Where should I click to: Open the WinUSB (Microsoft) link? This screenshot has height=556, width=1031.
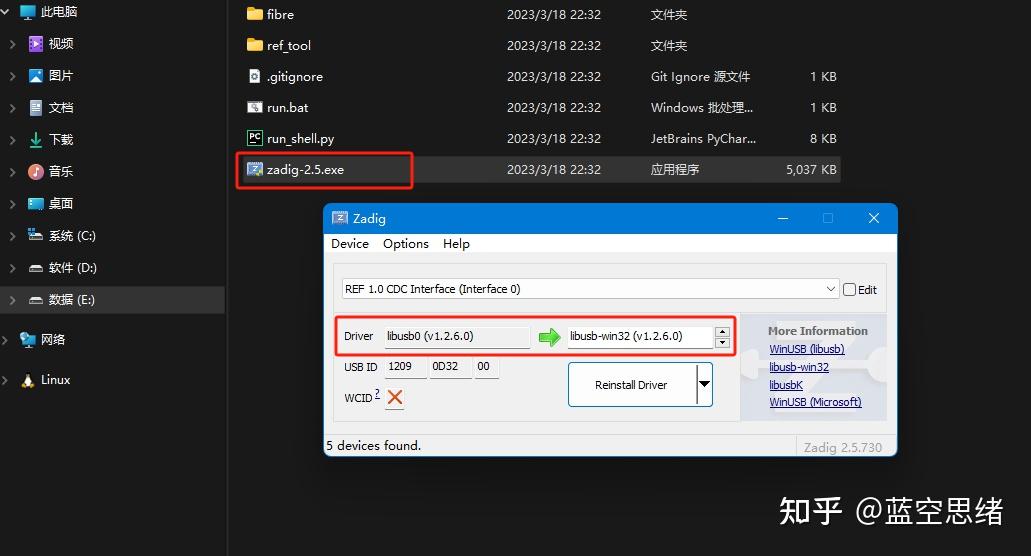pyautogui.click(x=815, y=402)
